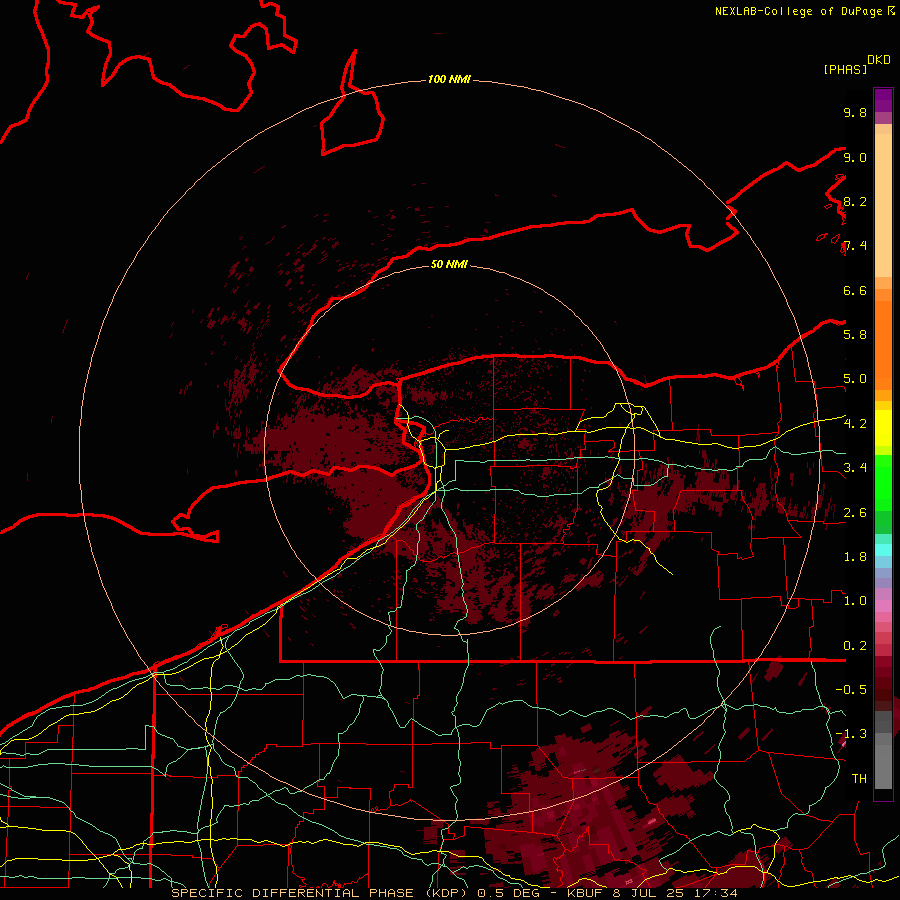Click the 6.6 value on color scale
Screen dimensions: 900x900
855,290
